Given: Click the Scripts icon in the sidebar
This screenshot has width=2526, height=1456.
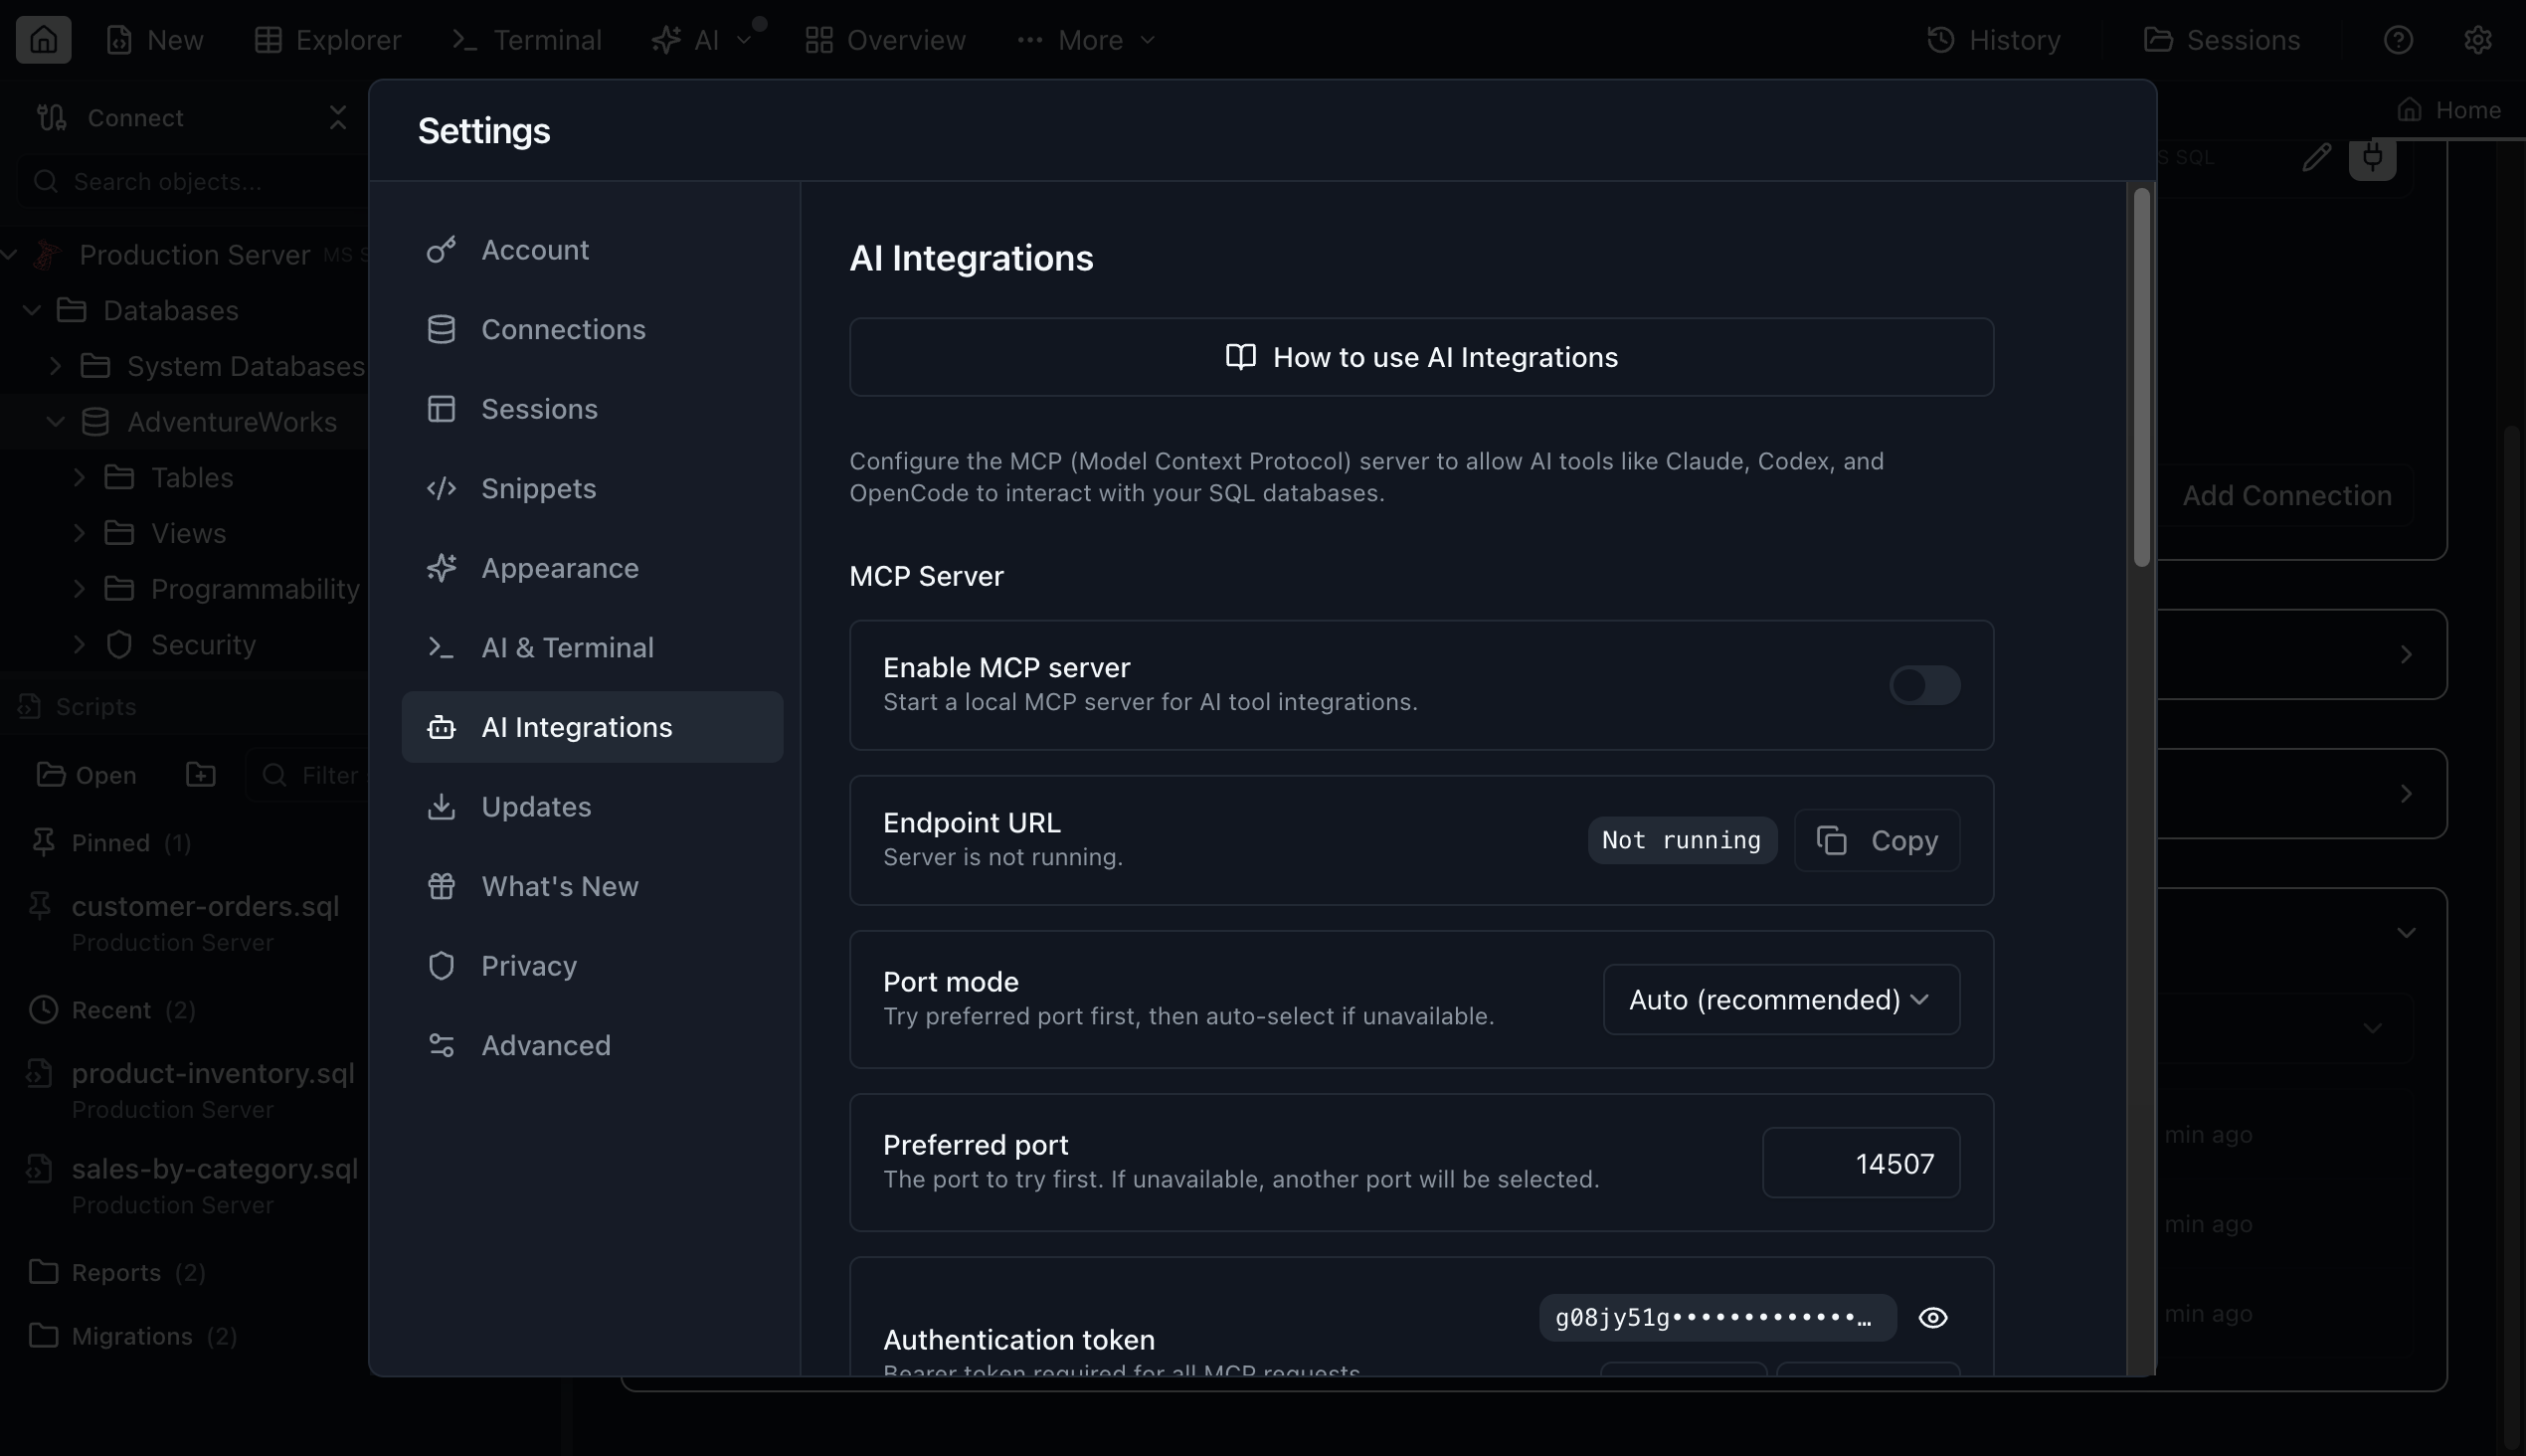Looking at the screenshot, I should [28, 706].
